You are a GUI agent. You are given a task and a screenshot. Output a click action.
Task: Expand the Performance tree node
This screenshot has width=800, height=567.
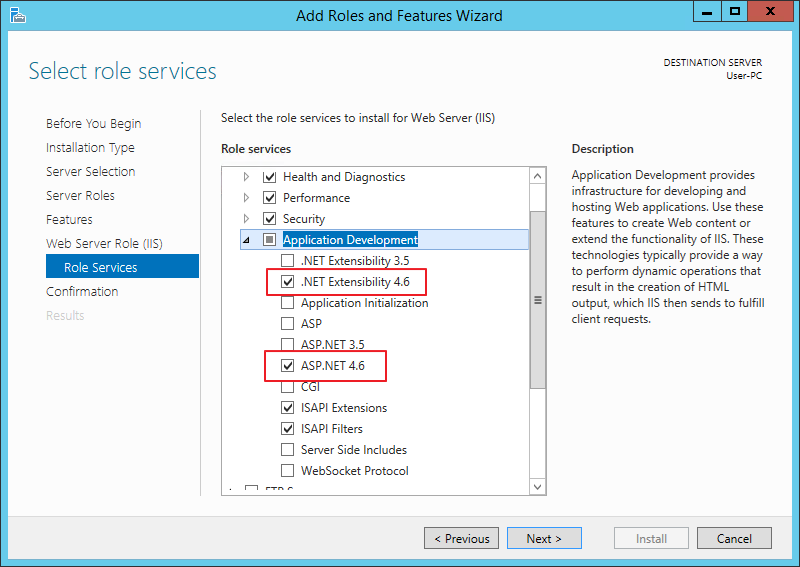[x=247, y=198]
